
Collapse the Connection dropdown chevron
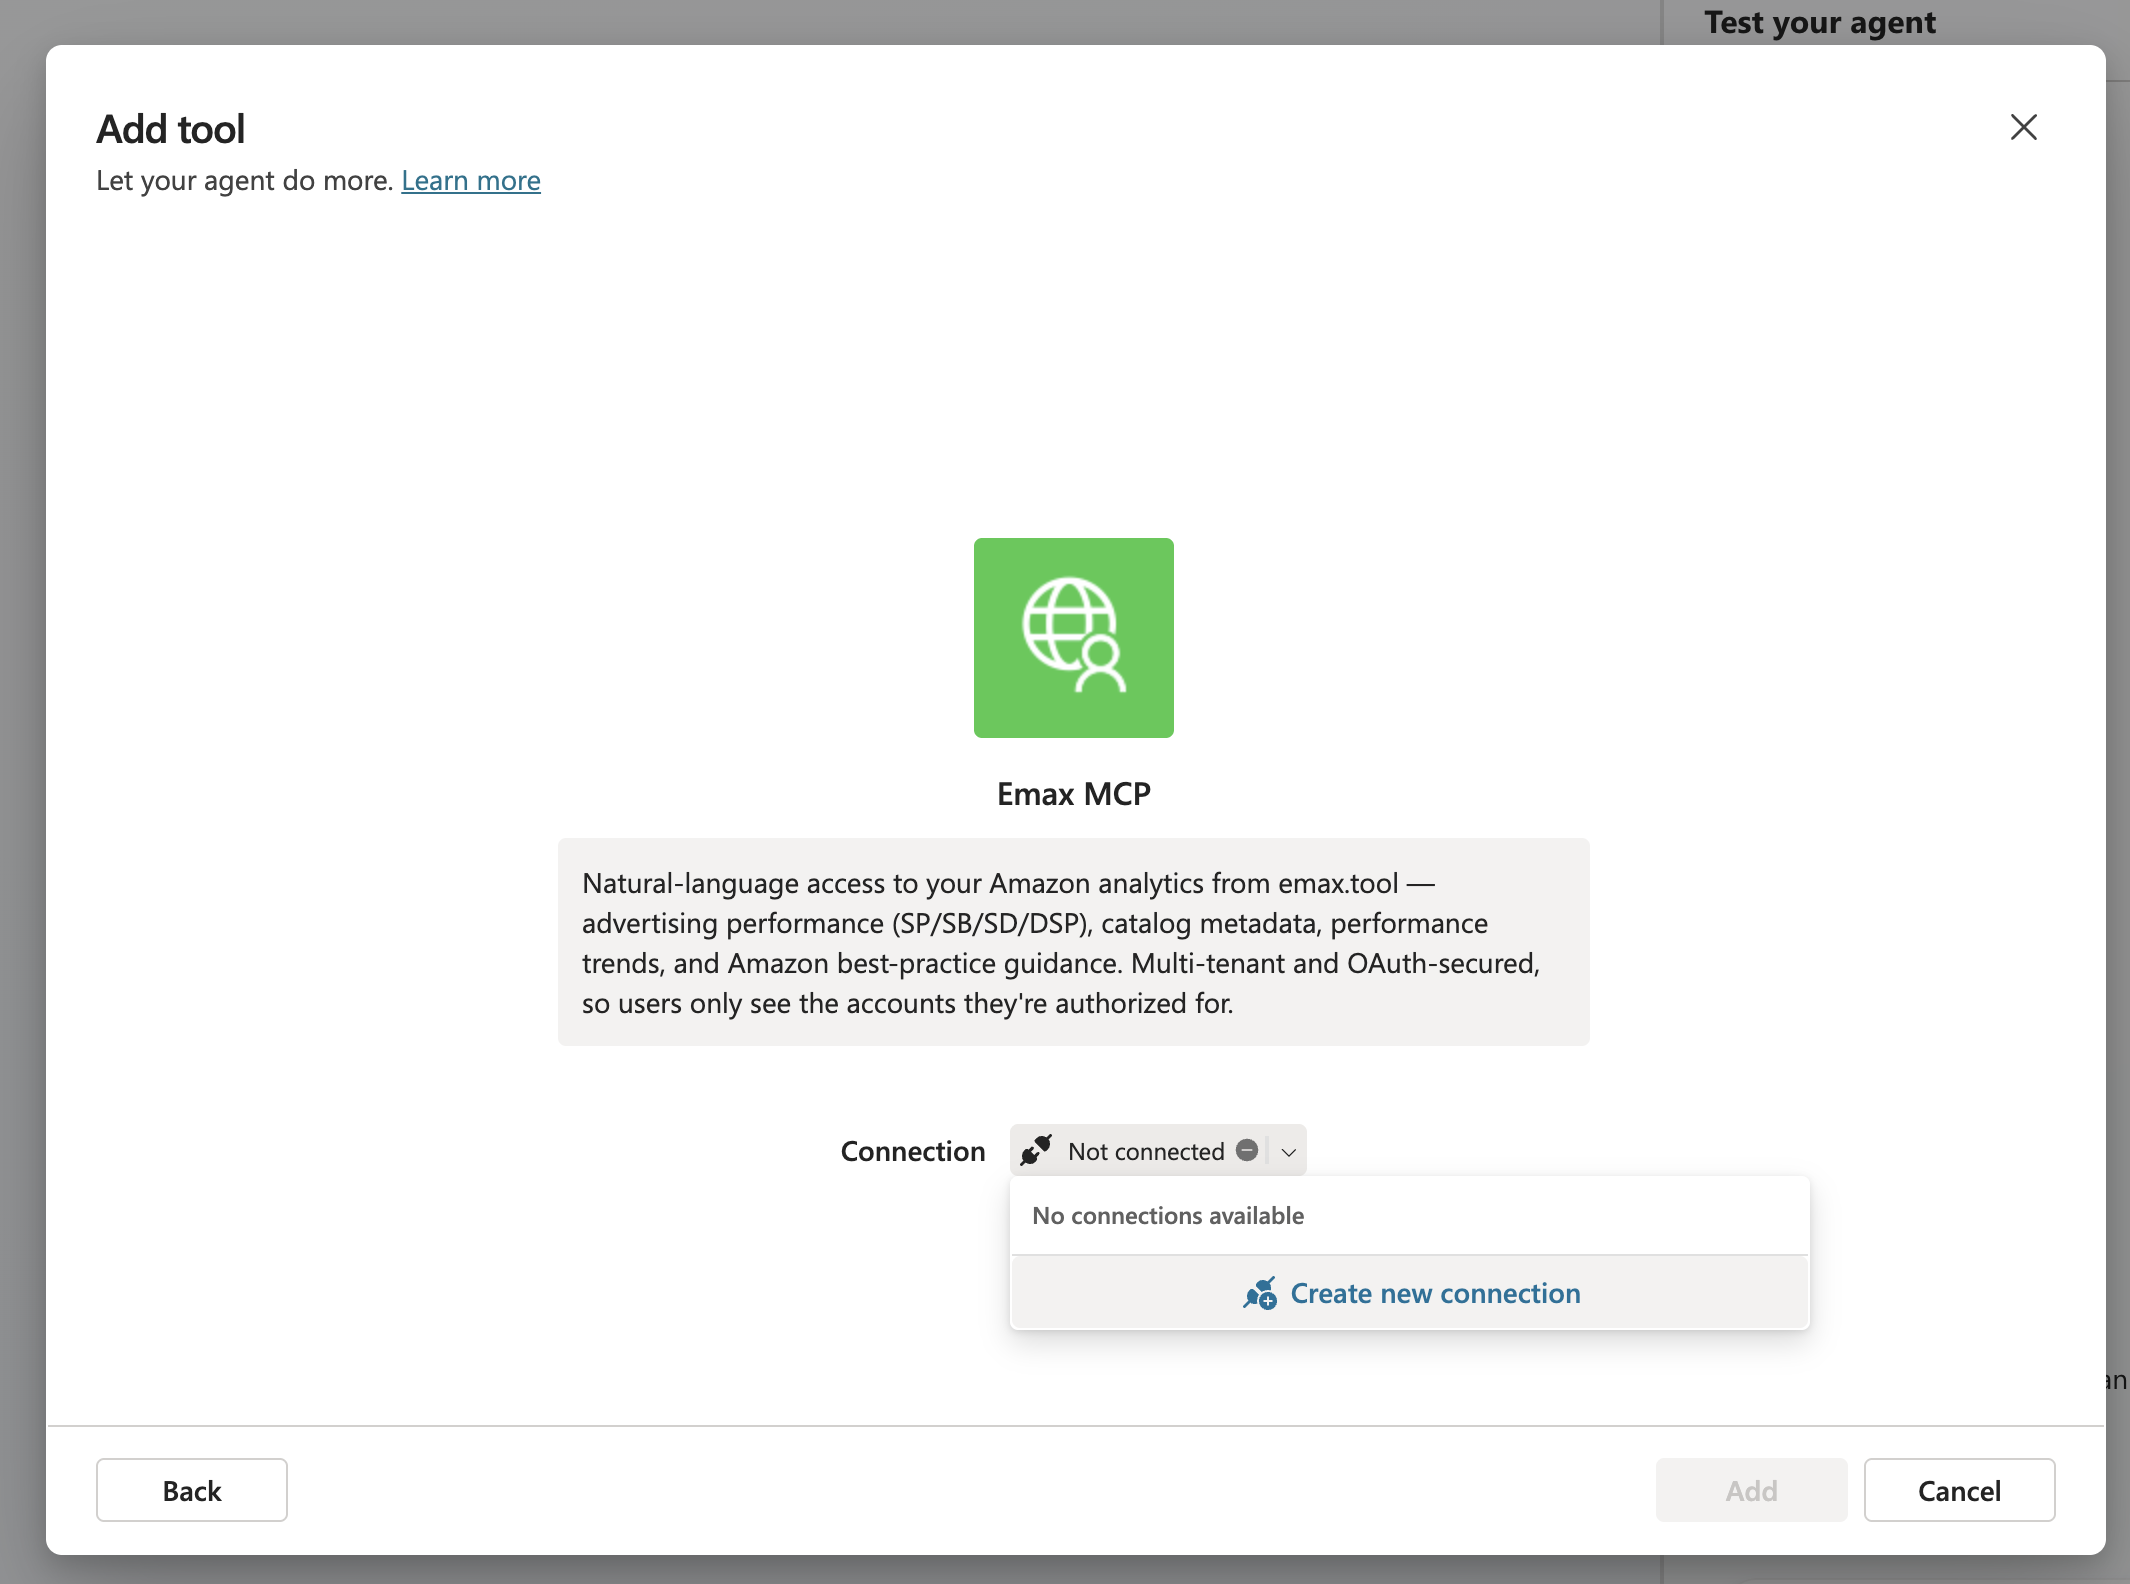tap(1289, 1151)
